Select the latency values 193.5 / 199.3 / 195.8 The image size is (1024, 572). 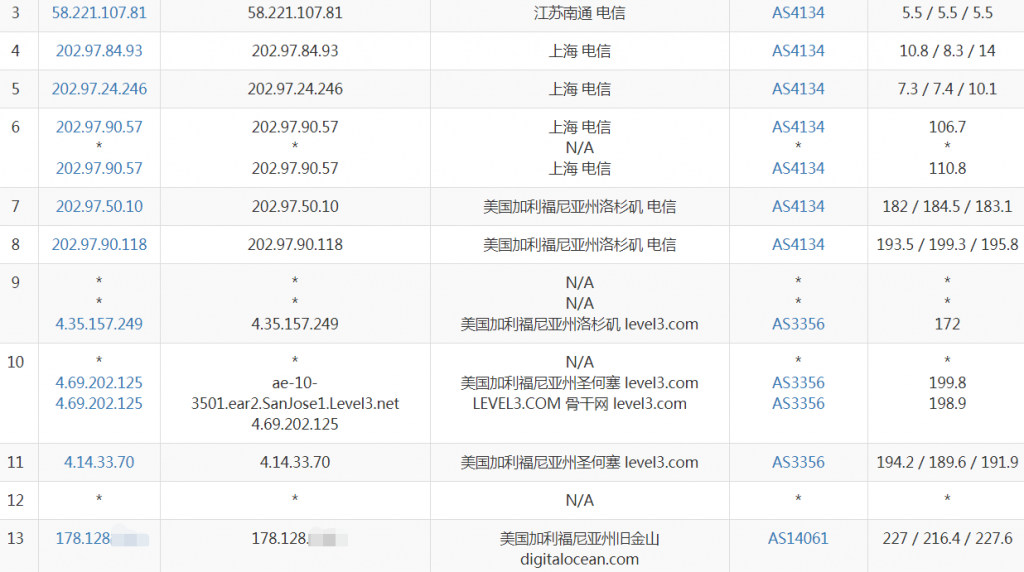click(947, 244)
